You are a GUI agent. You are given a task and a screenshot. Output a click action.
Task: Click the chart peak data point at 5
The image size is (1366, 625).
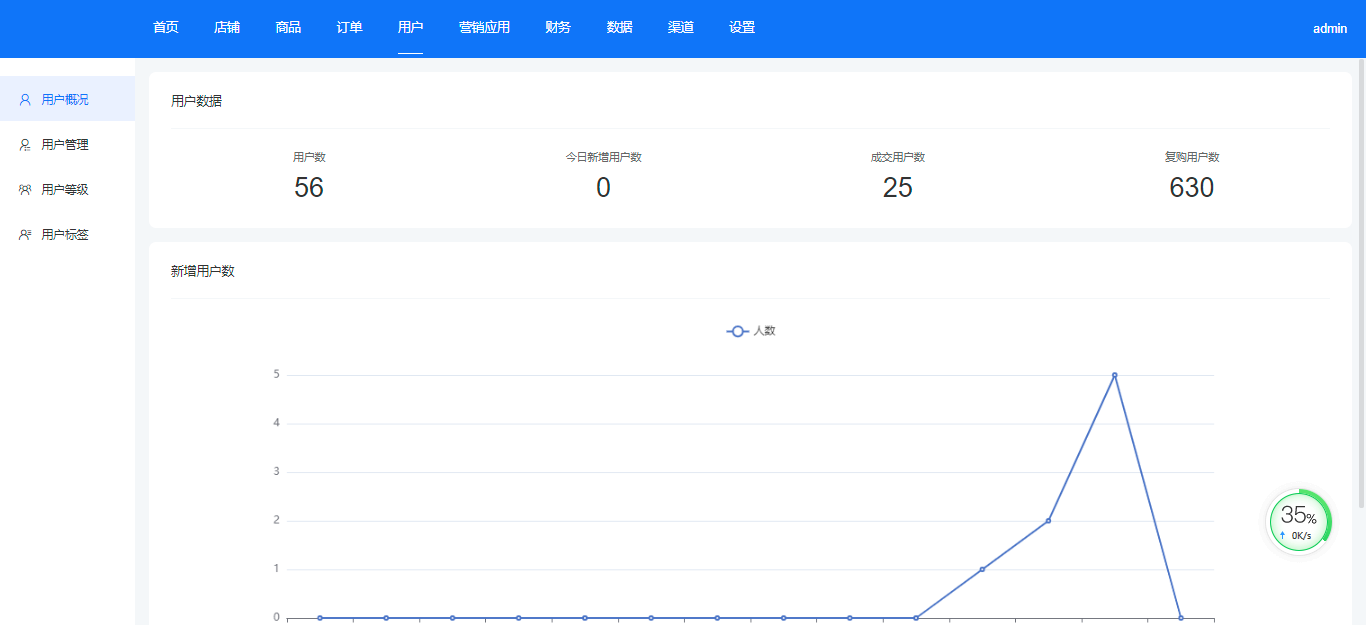(1114, 375)
